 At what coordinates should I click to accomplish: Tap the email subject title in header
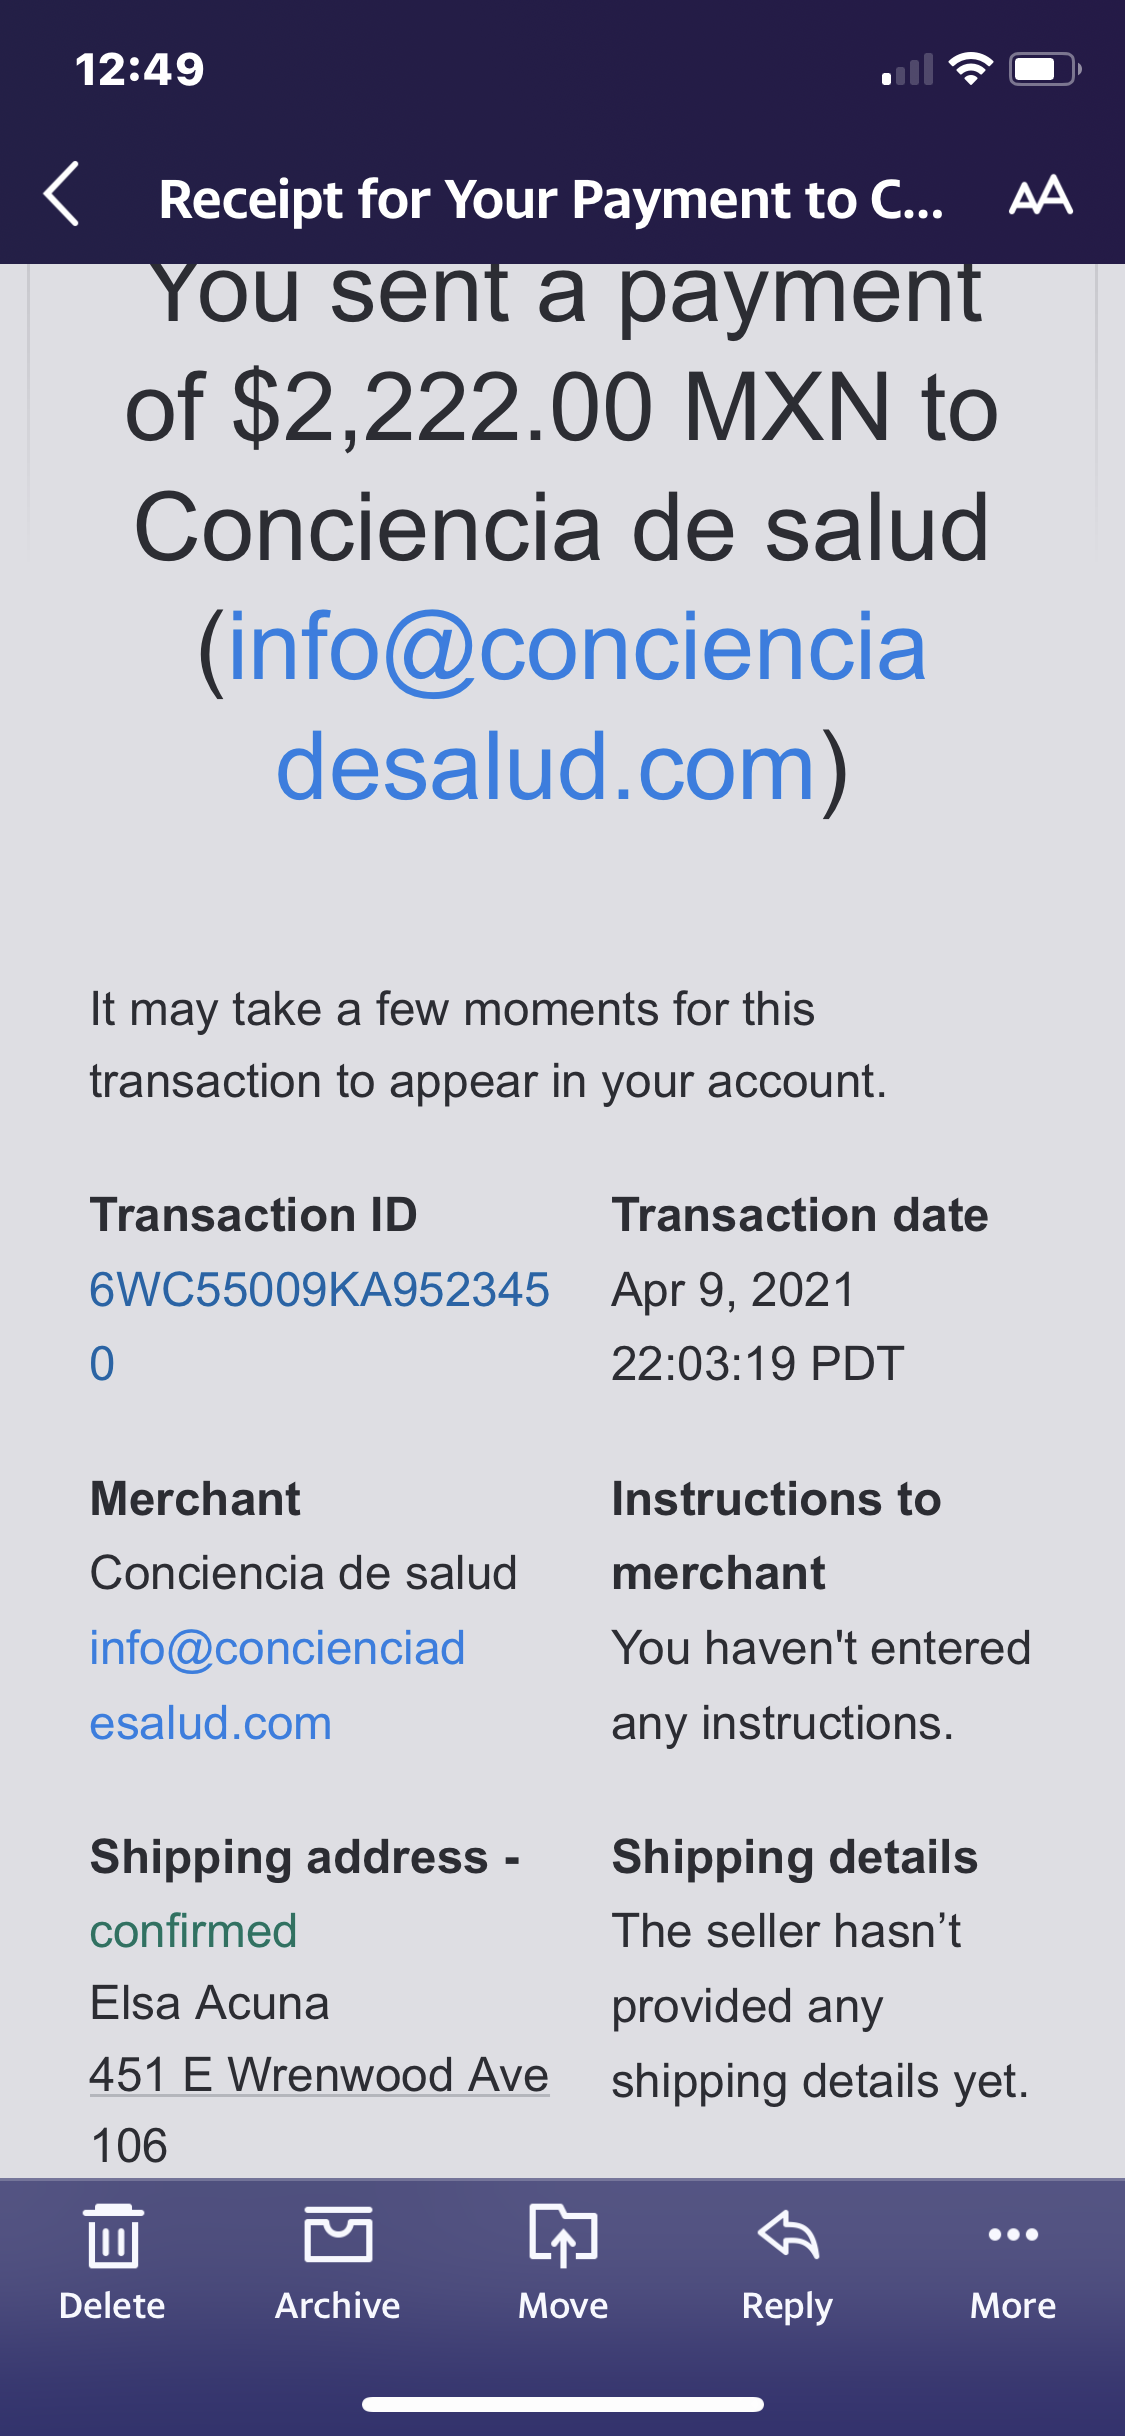(x=550, y=199)
